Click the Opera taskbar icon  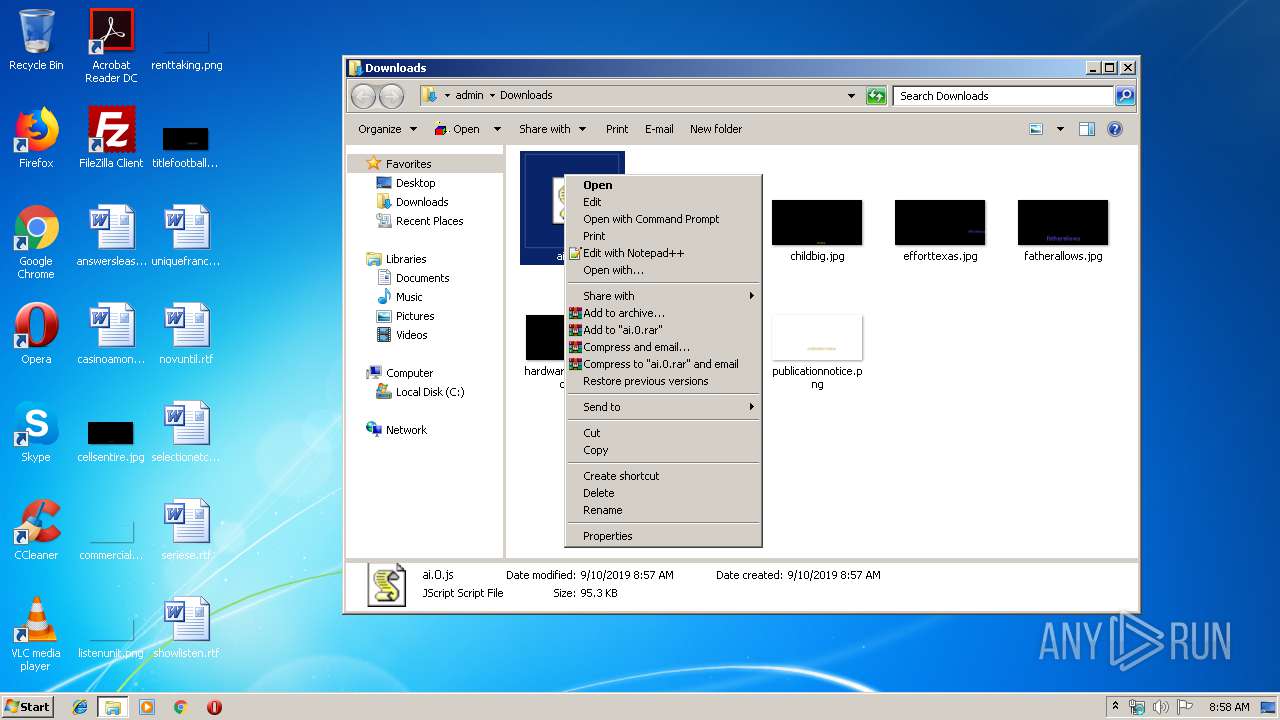click(x=214, y=707)
